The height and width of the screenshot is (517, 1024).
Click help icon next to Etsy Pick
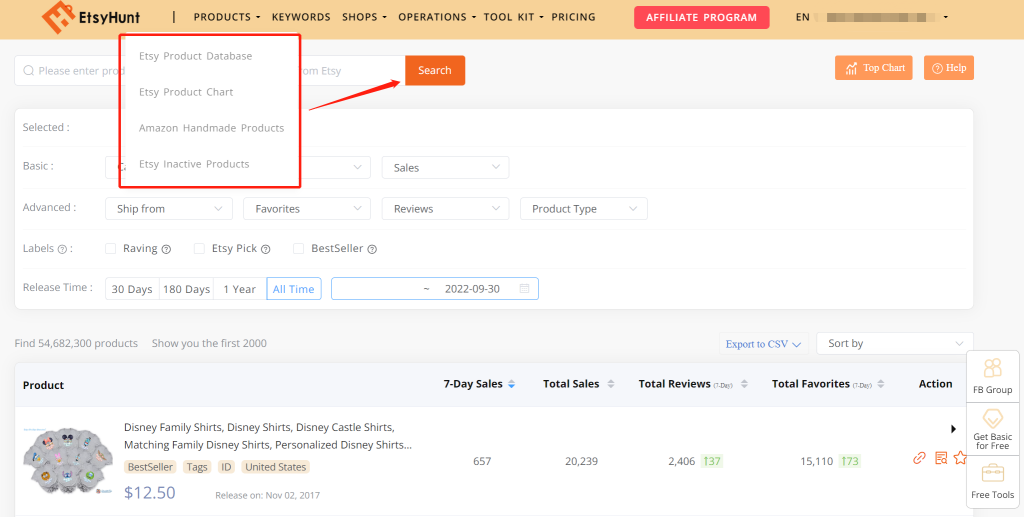[x=266, y=249]
